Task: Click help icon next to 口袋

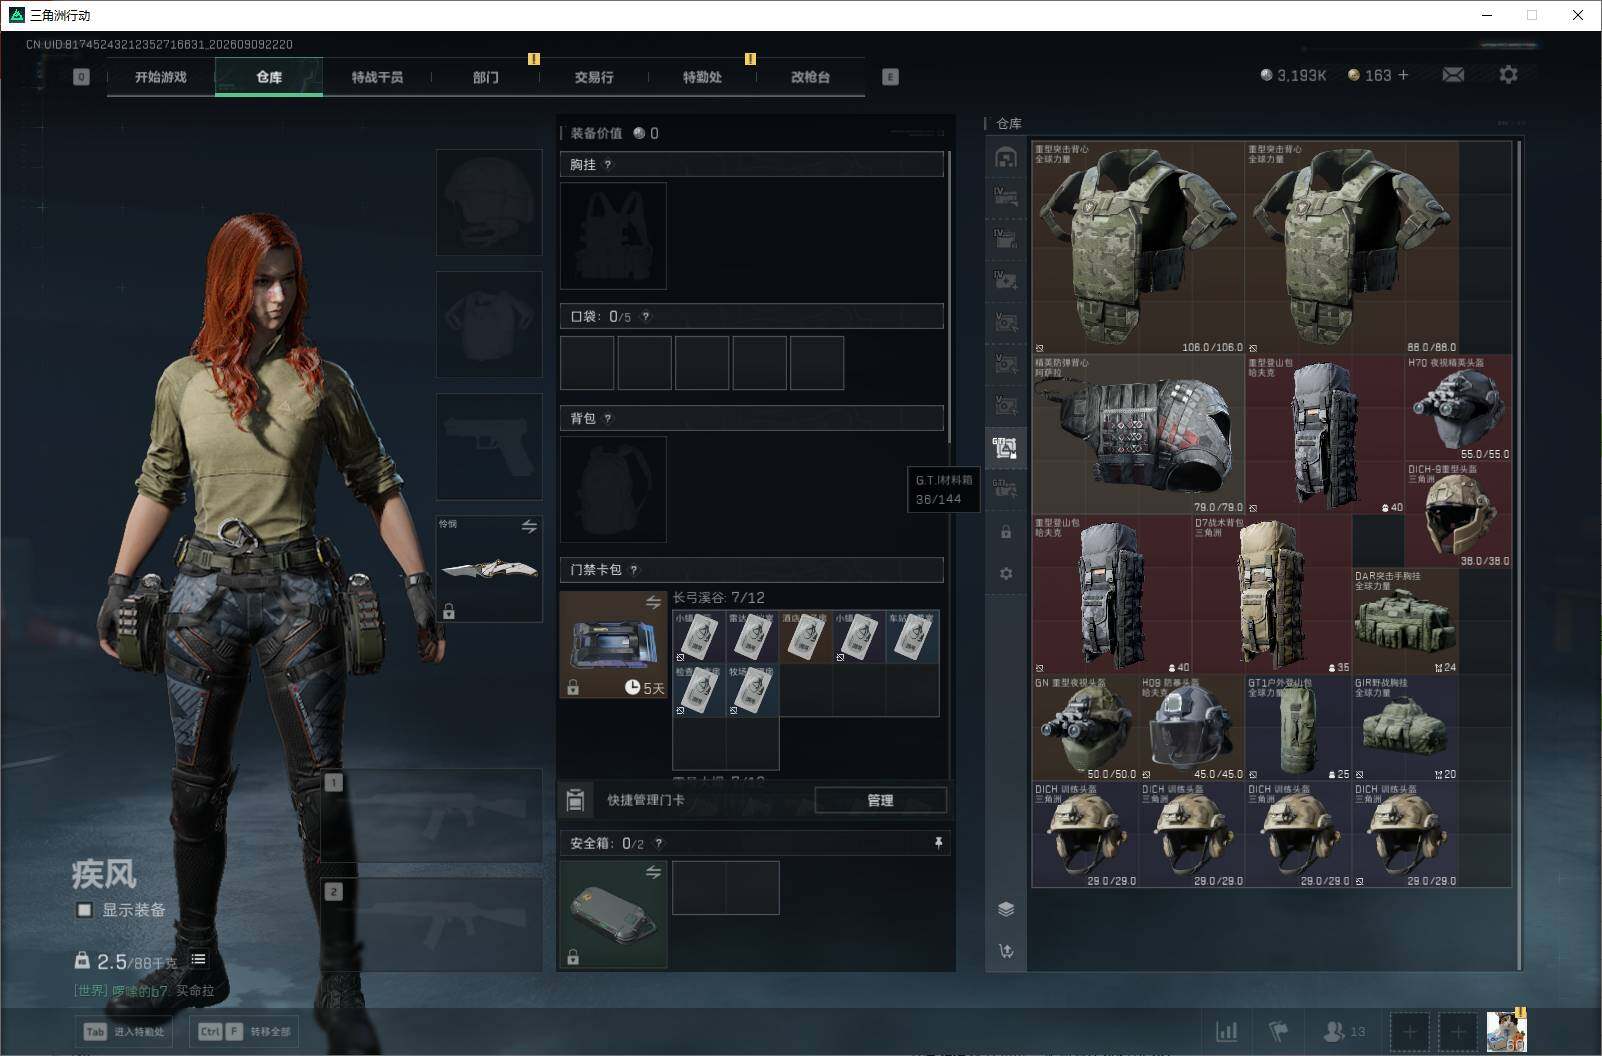Action: coord(646,317)
